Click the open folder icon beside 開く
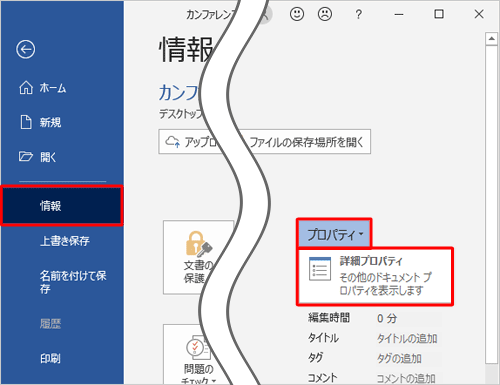The height and width of the screenshot is (385, 500). point(26,156)
